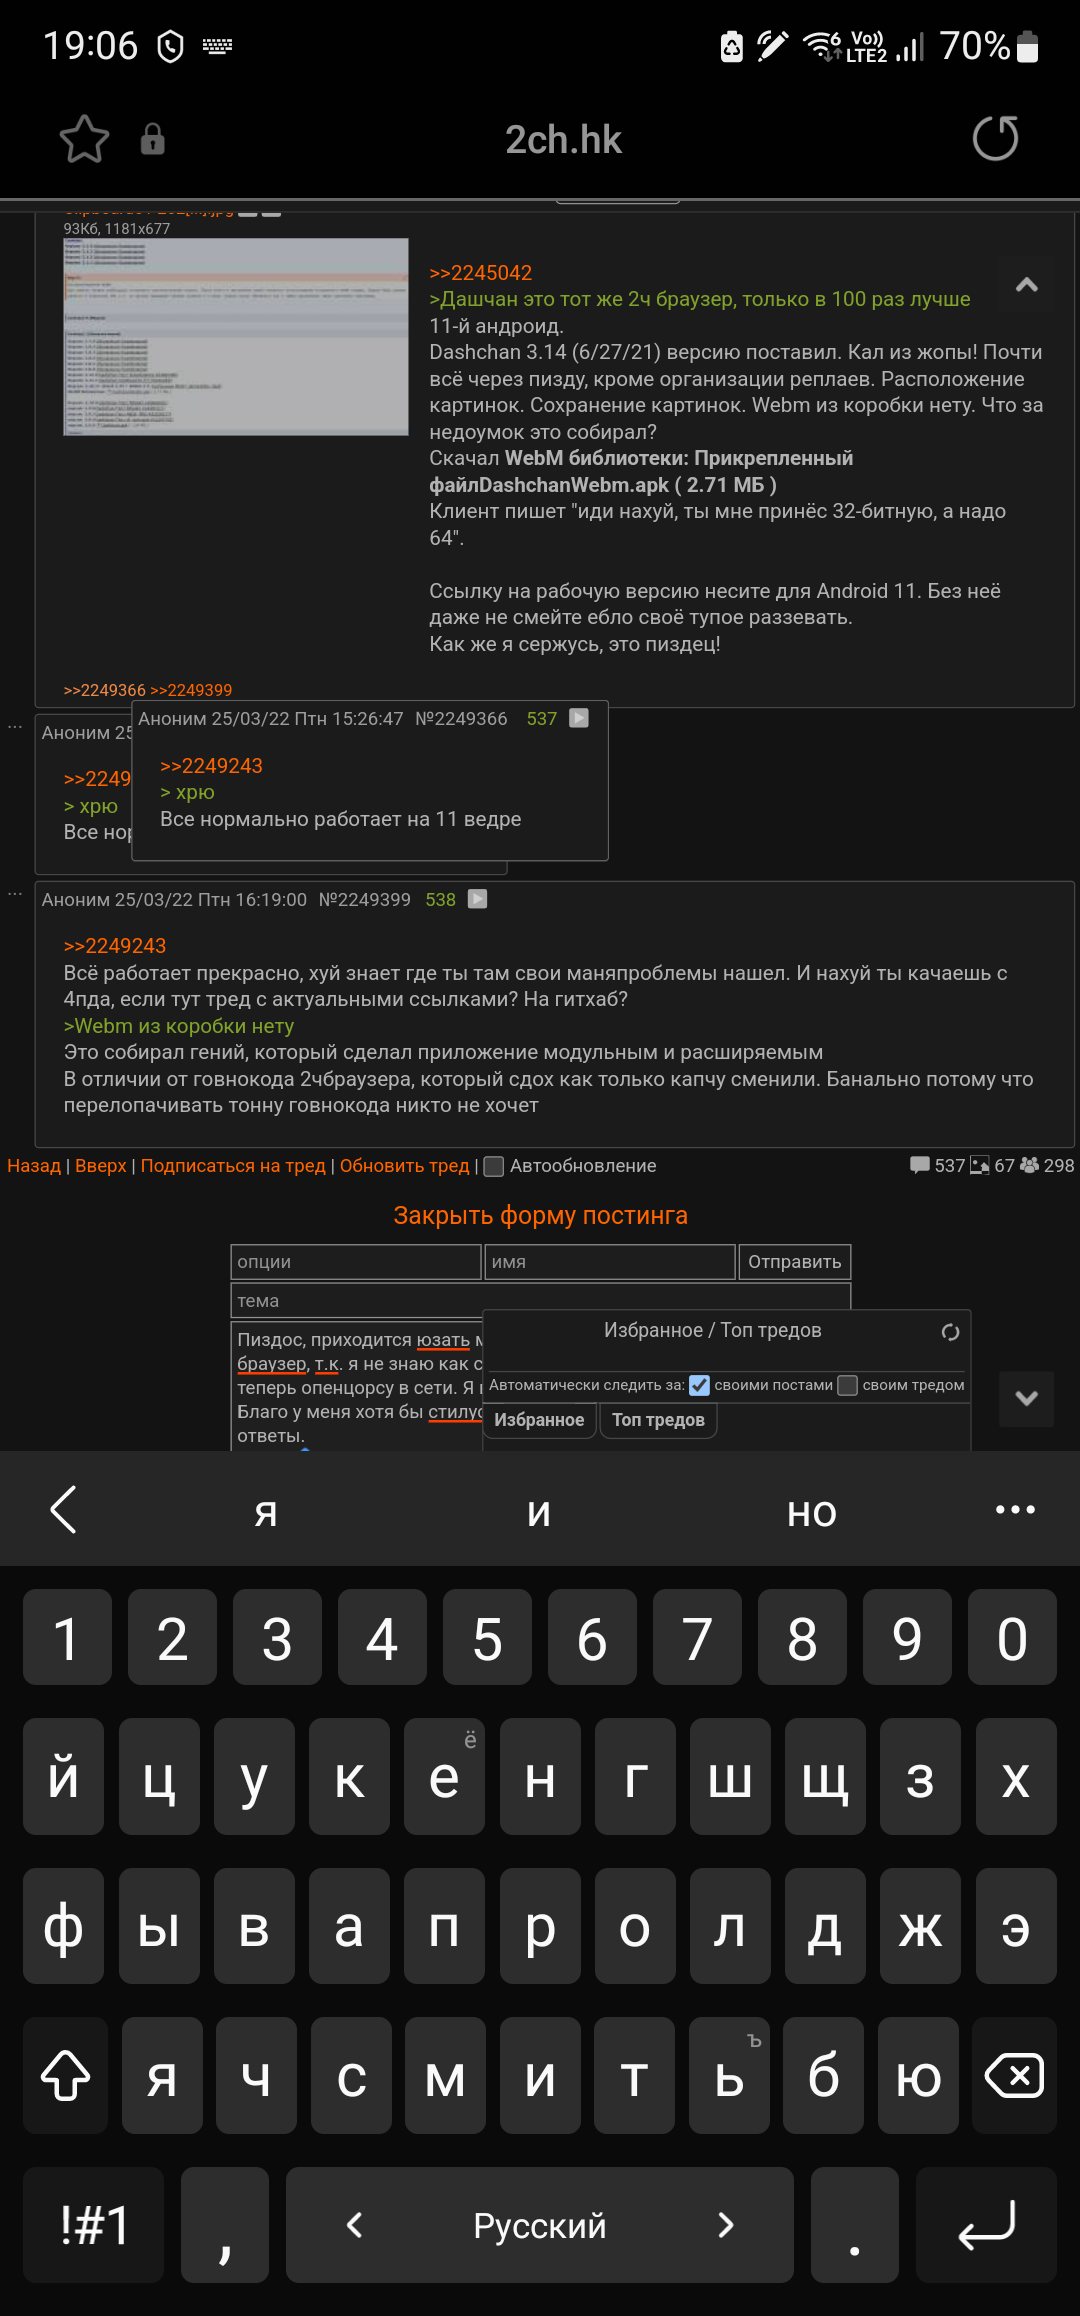Bookmark the page with the star icon
This screenshot has width=1080, height=2316.
pos(84,139)
